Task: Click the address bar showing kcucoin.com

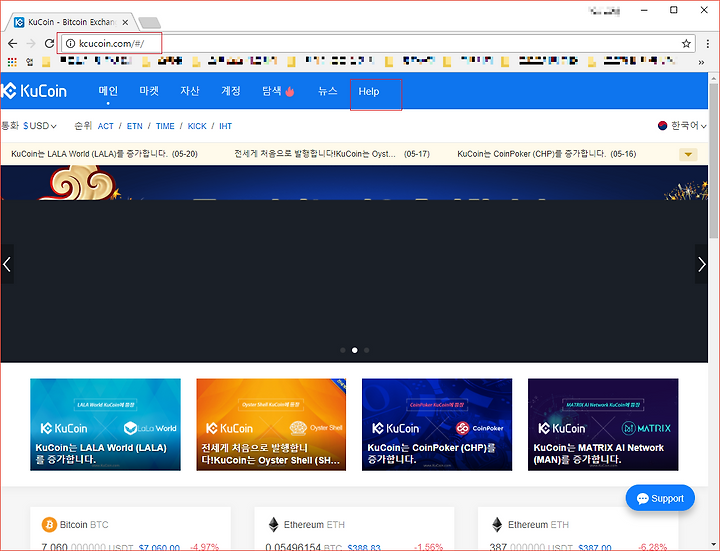Action: [x=377, y=44]
